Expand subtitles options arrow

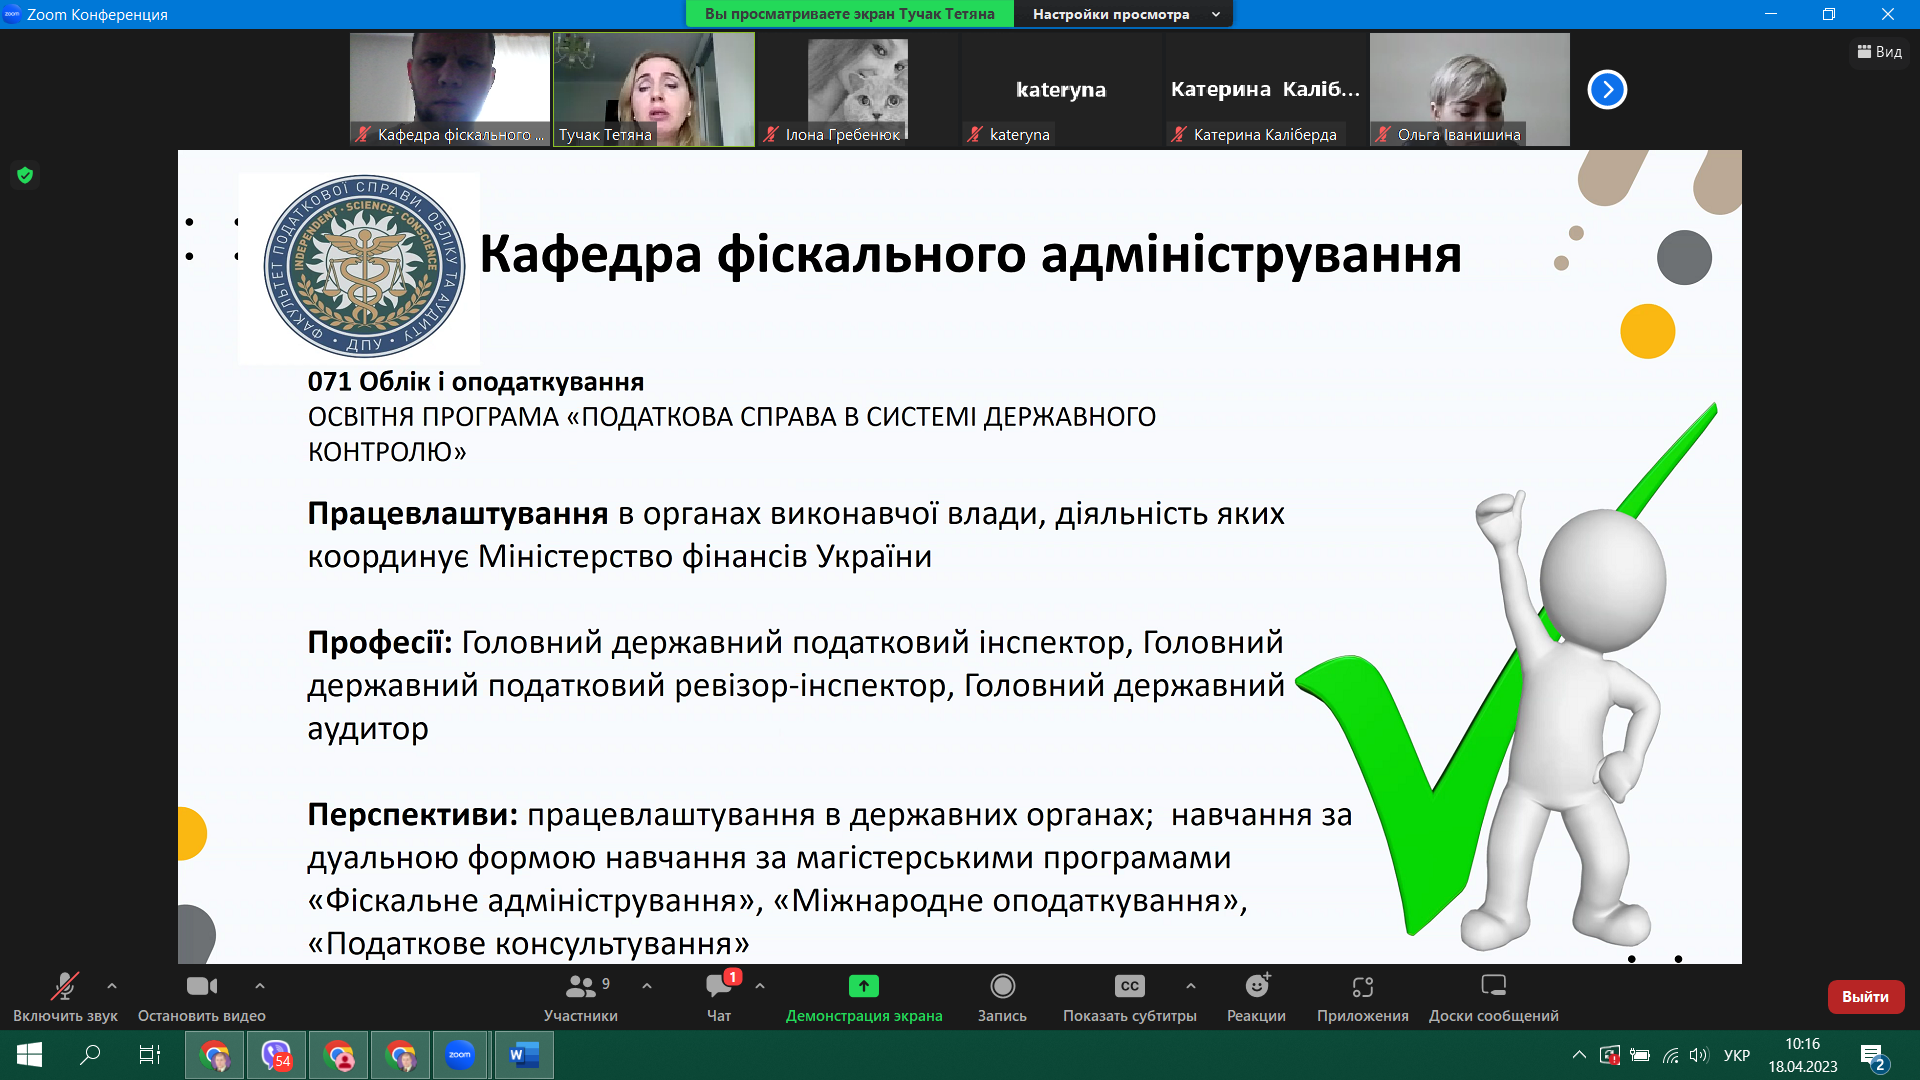tap(1191, 986)
